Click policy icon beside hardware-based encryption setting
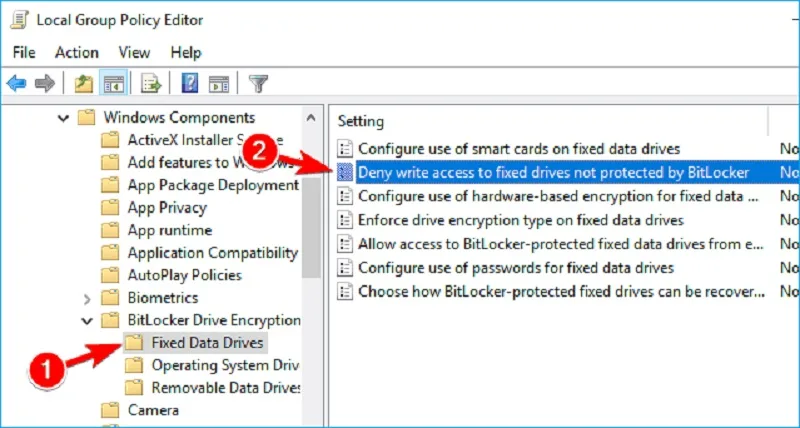The height and width of the screenshot is (428, 800). [x=345, y=196]
